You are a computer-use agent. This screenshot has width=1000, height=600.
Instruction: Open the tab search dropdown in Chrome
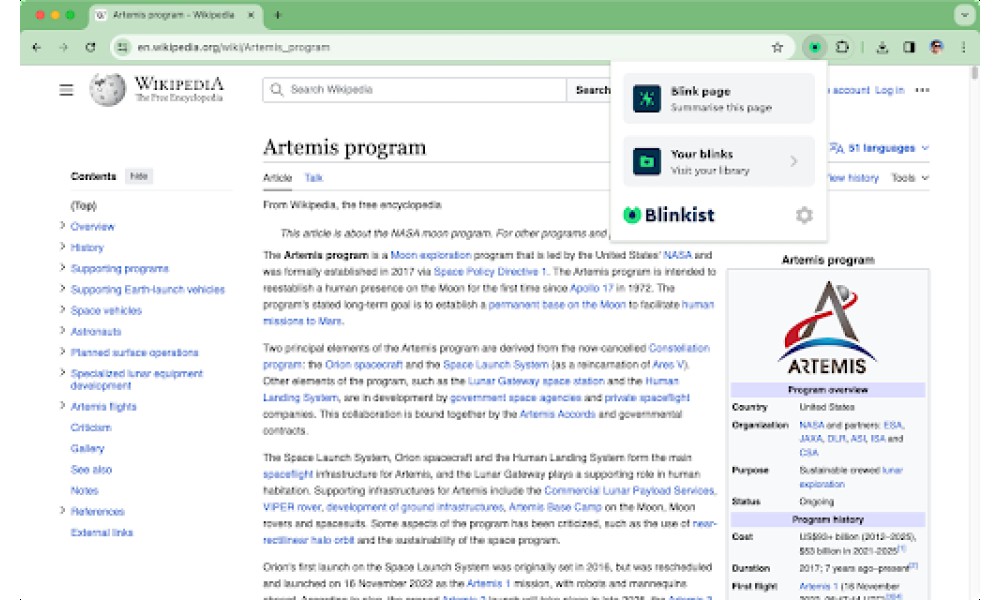966,15
